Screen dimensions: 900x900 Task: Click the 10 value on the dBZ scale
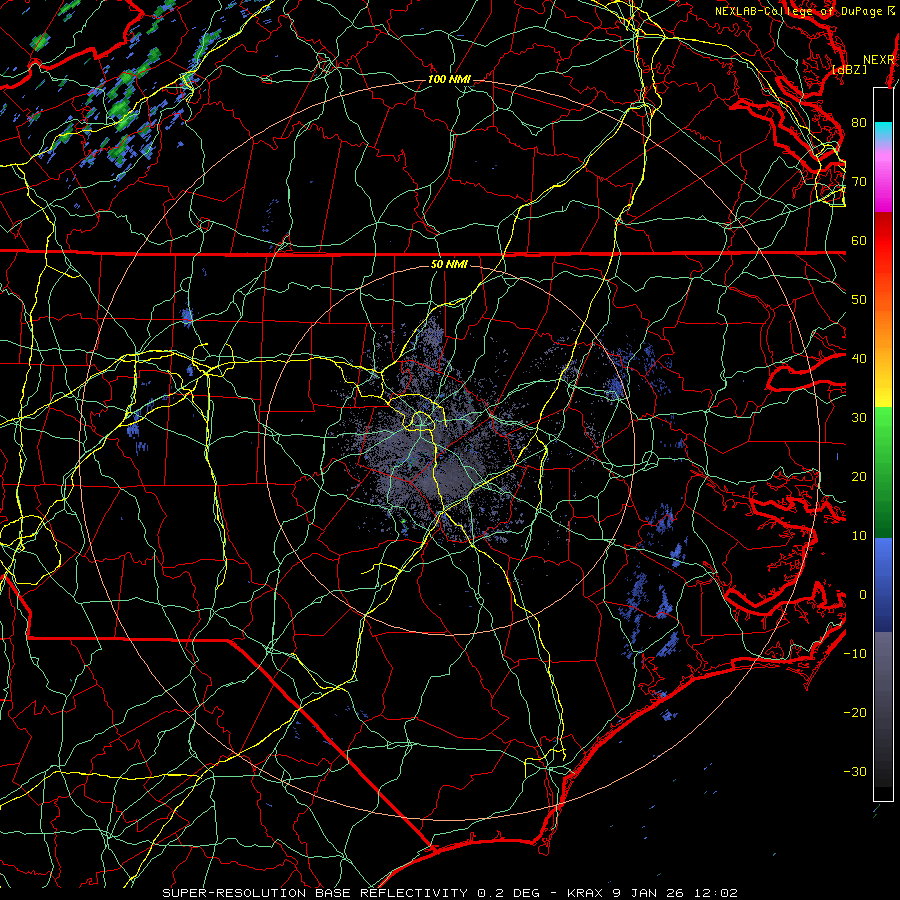[x=859, y=536]
